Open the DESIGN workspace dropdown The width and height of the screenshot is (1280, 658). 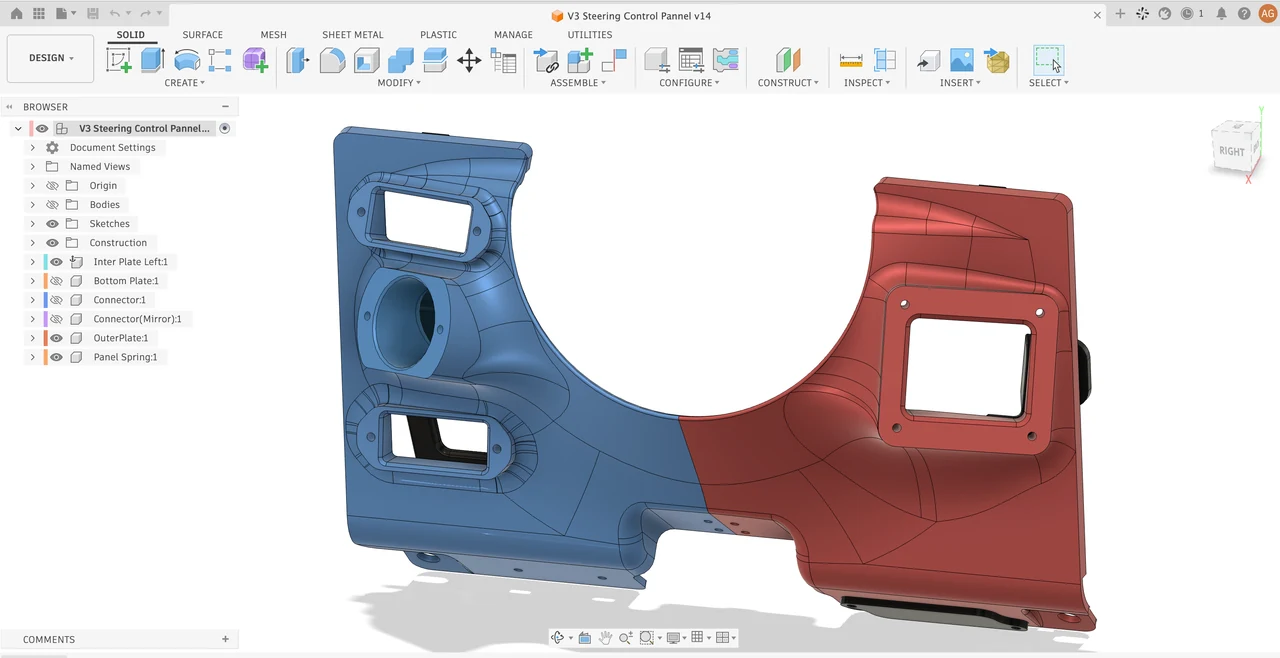click(50, 58)
